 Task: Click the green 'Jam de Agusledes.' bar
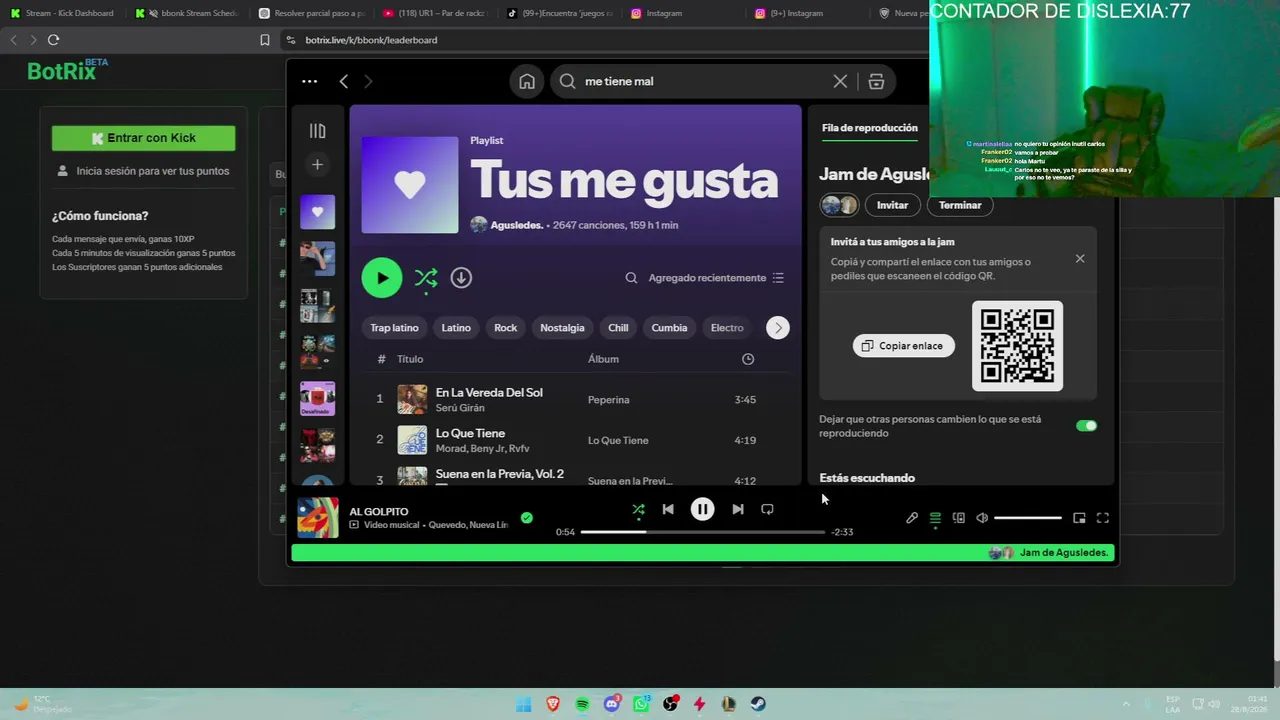(702, 553)
